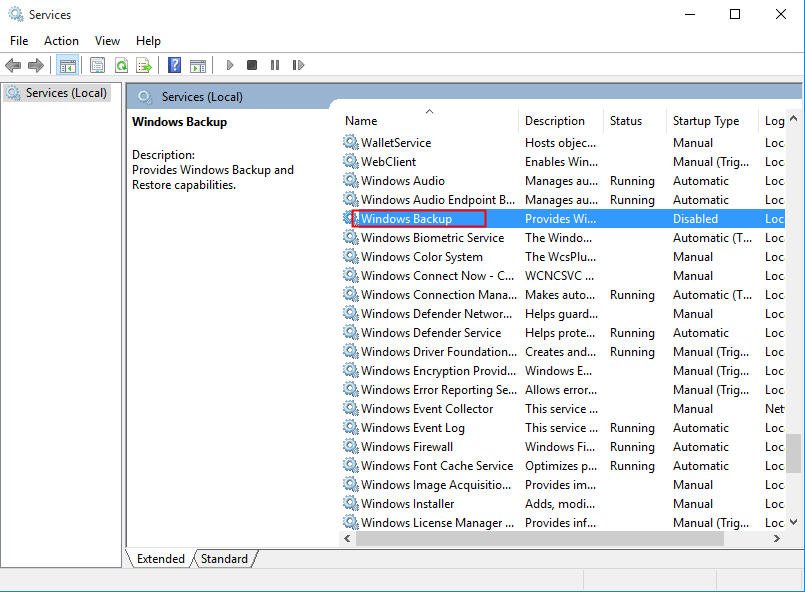Select the Windows Firewall service row
The width and height of the screenshot is (805, 592).
tap(407, 447)
